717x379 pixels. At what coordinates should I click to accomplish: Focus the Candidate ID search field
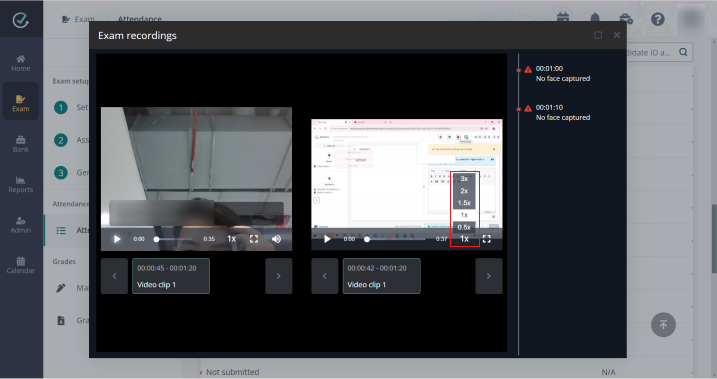pos(649,52)
